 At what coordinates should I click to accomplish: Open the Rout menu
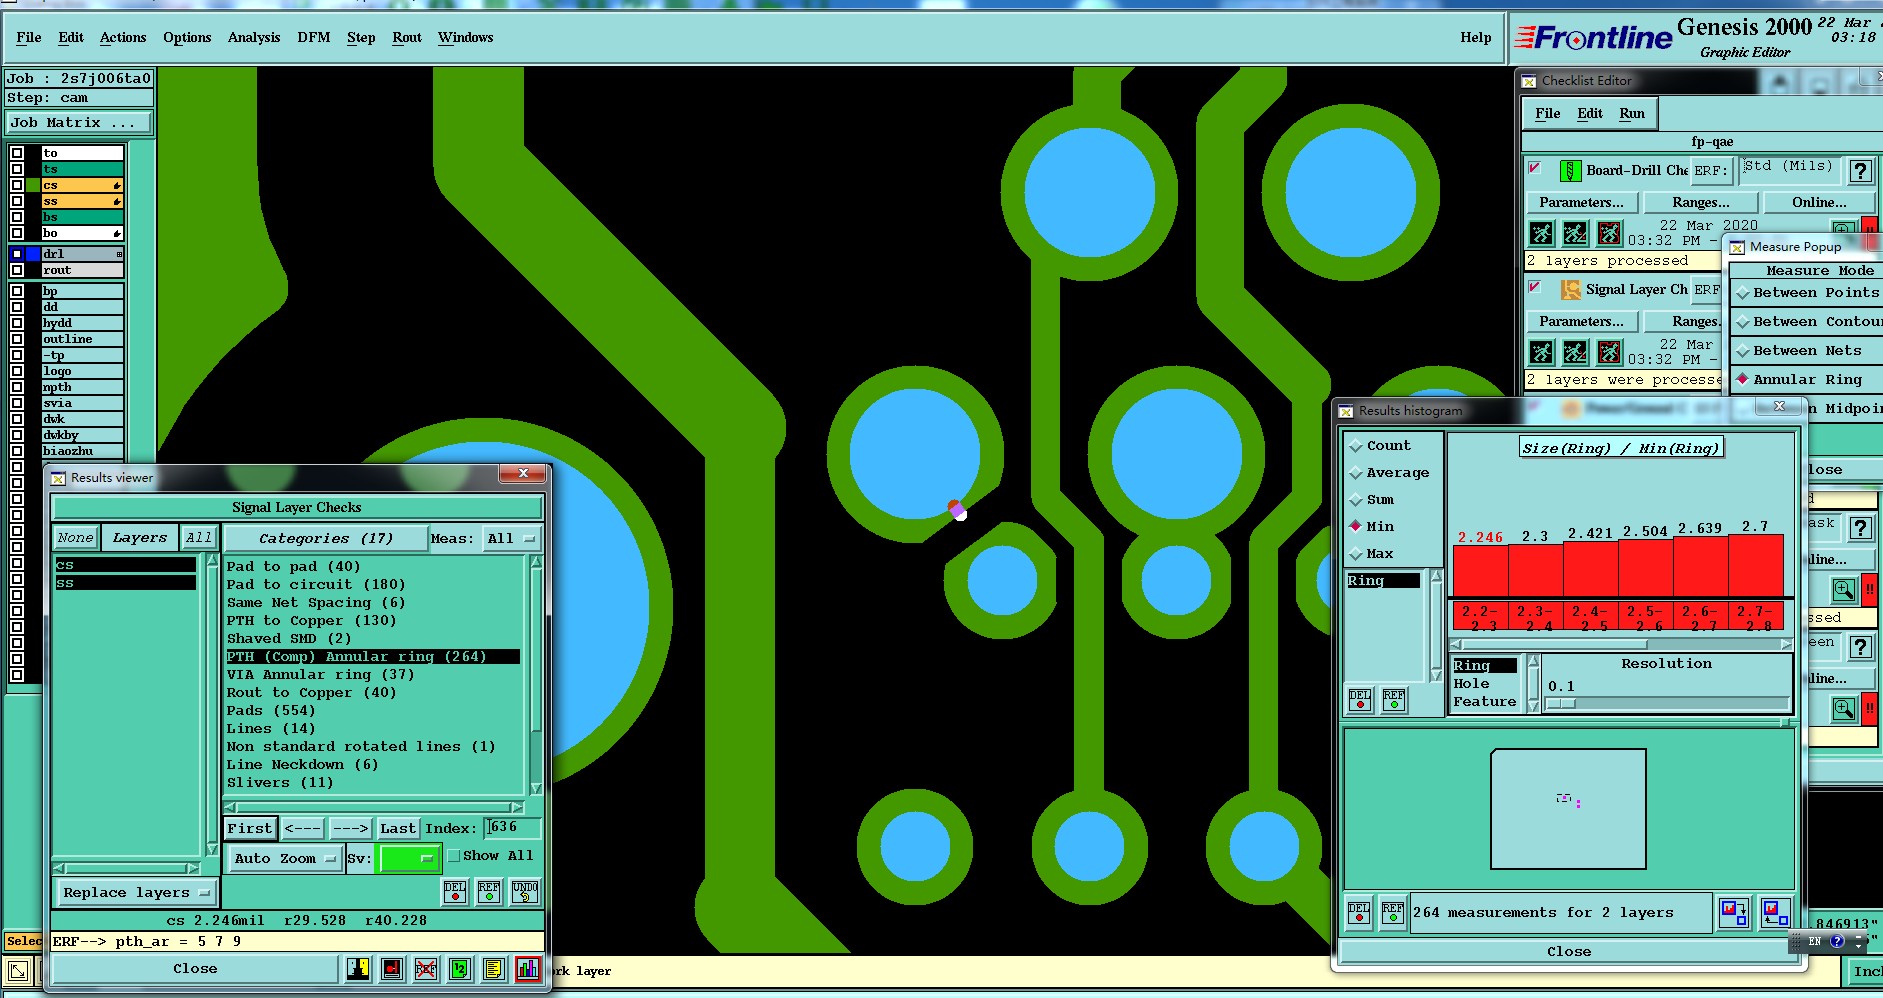pos(407,38)
